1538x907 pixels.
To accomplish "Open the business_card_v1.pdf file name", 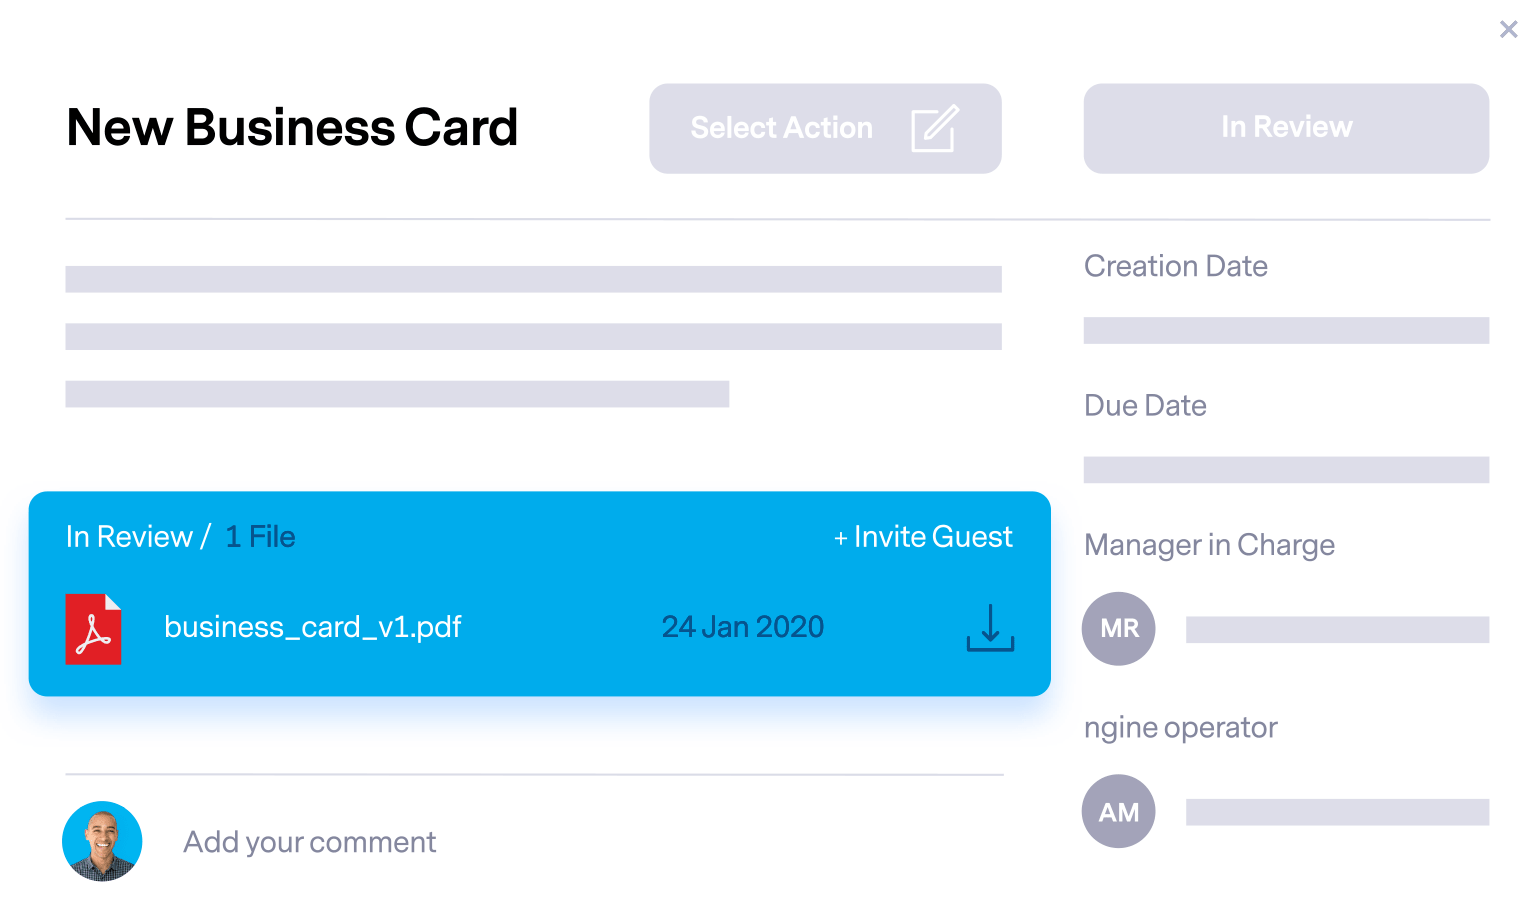I will click(313, 627).
